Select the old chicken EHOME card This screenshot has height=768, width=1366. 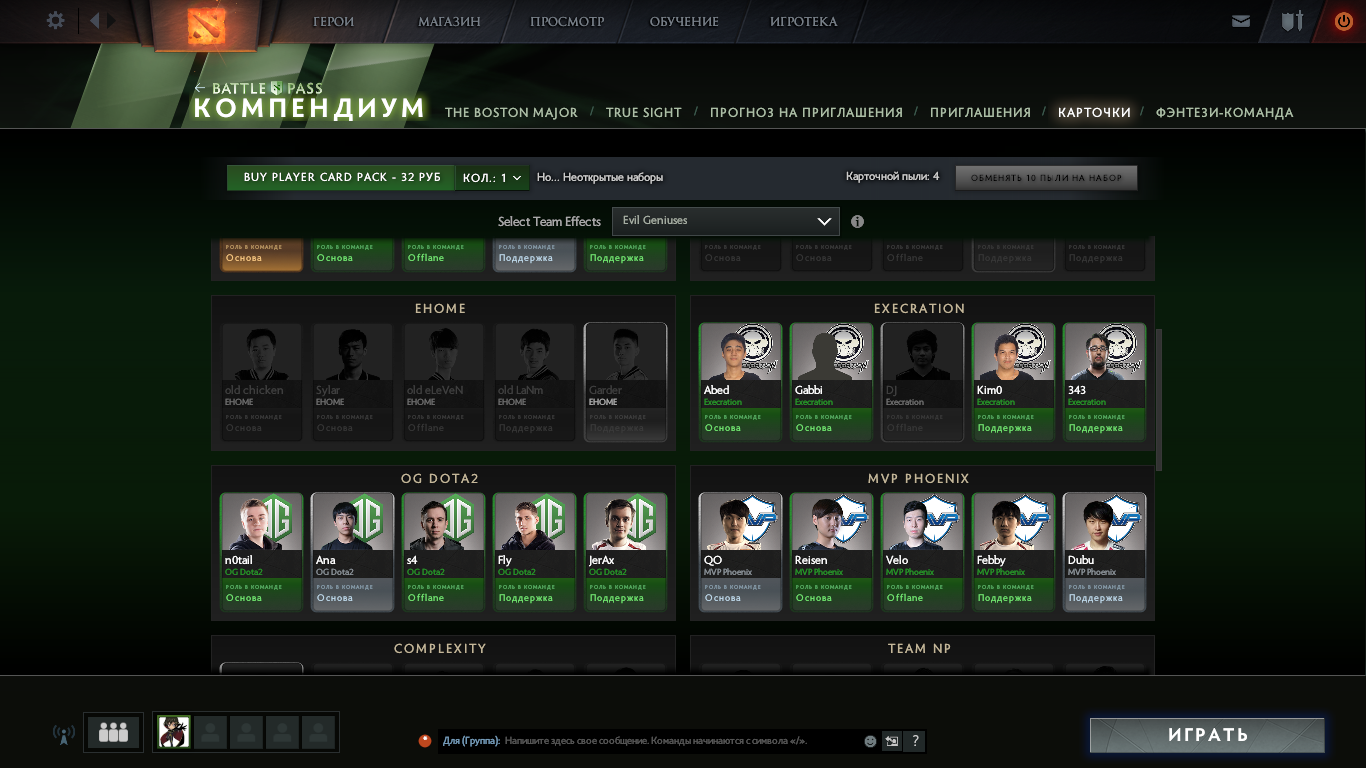click(261, 382)
